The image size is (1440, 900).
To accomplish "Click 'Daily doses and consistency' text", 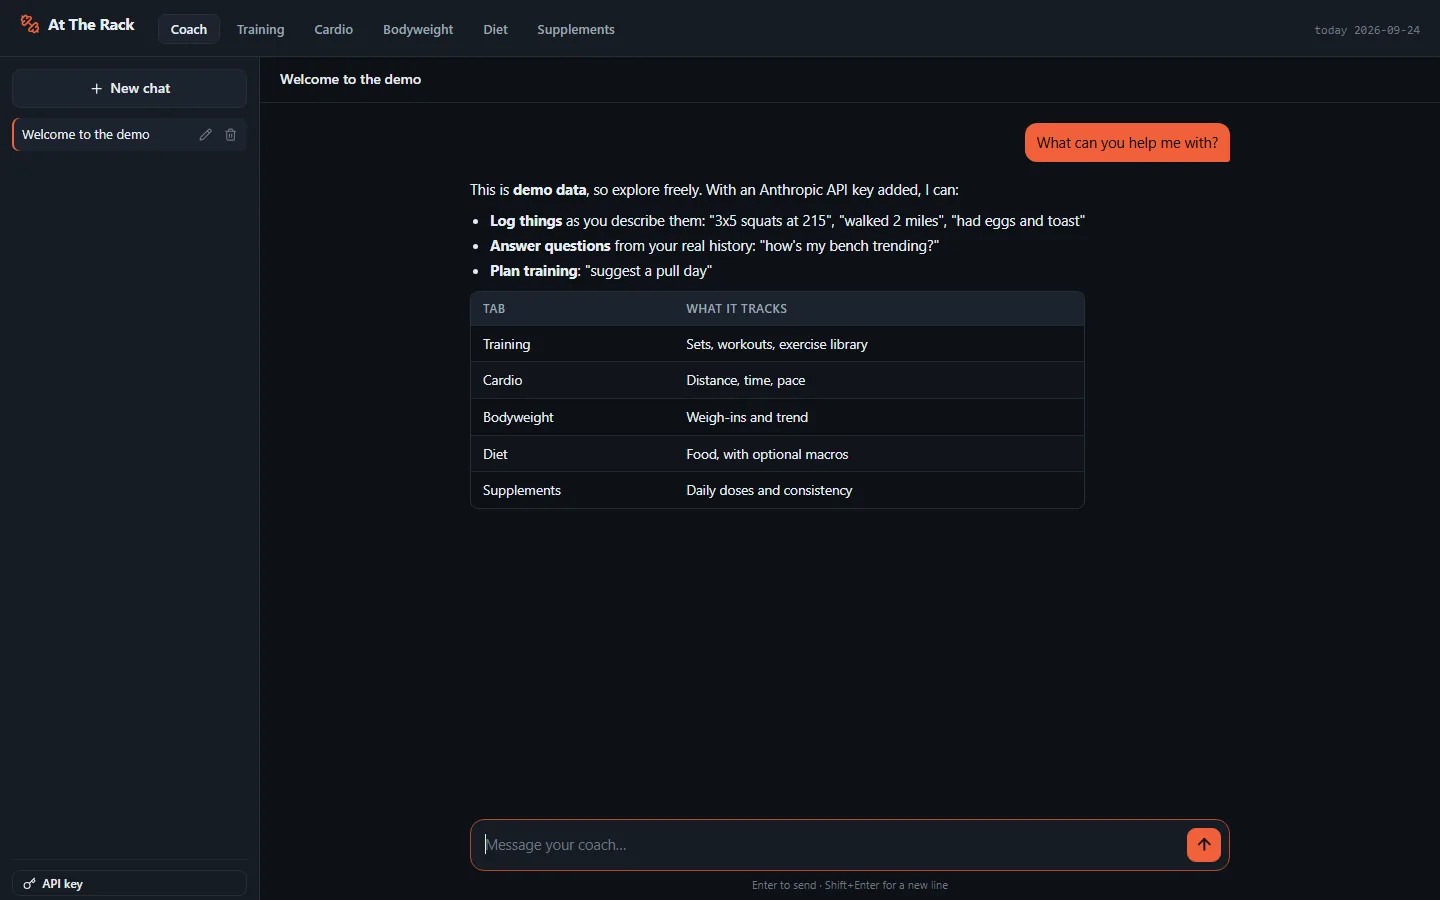I will 769,491.
